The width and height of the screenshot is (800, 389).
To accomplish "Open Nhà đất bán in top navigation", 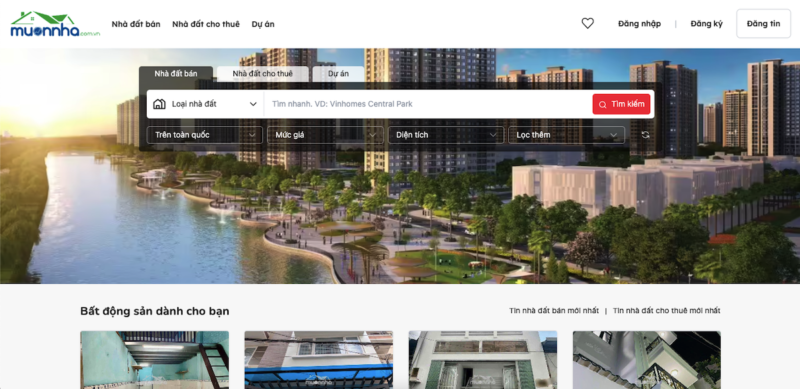I will tap(136, 24).
